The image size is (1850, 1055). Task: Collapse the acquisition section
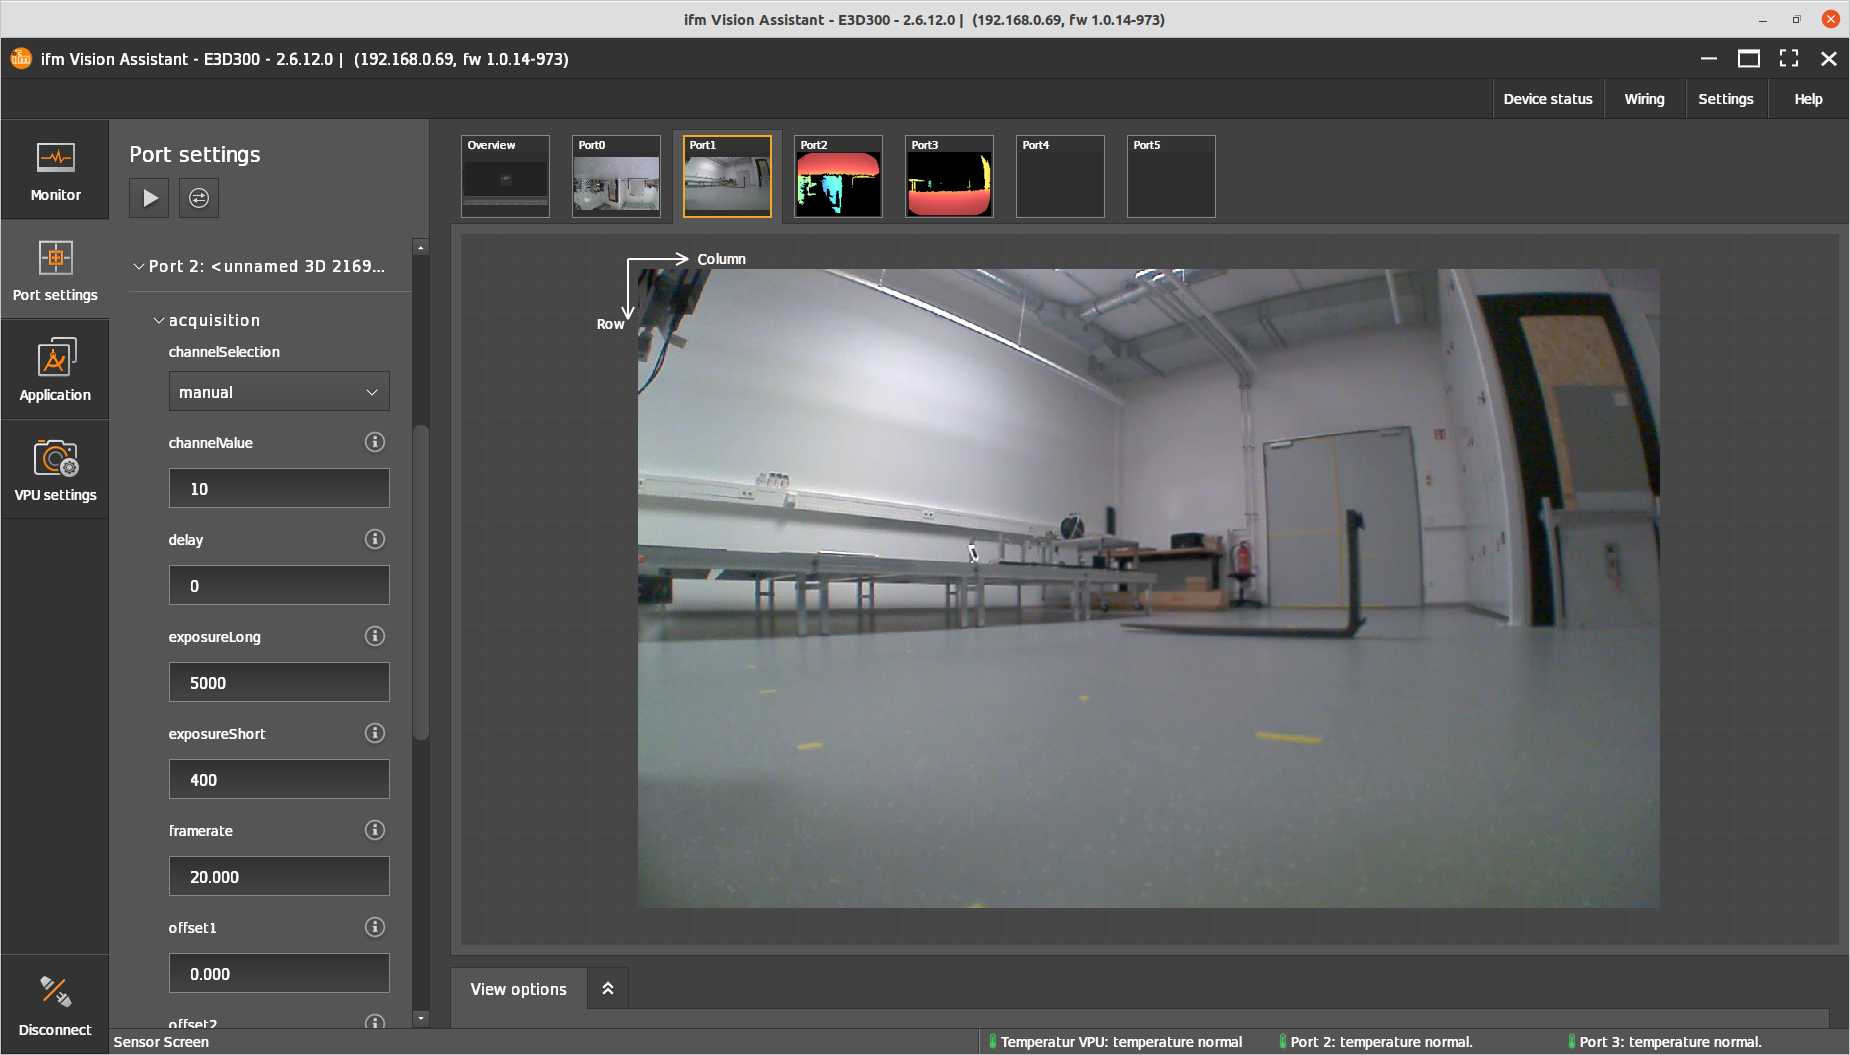pyautogui.click(x=159, y=321)
